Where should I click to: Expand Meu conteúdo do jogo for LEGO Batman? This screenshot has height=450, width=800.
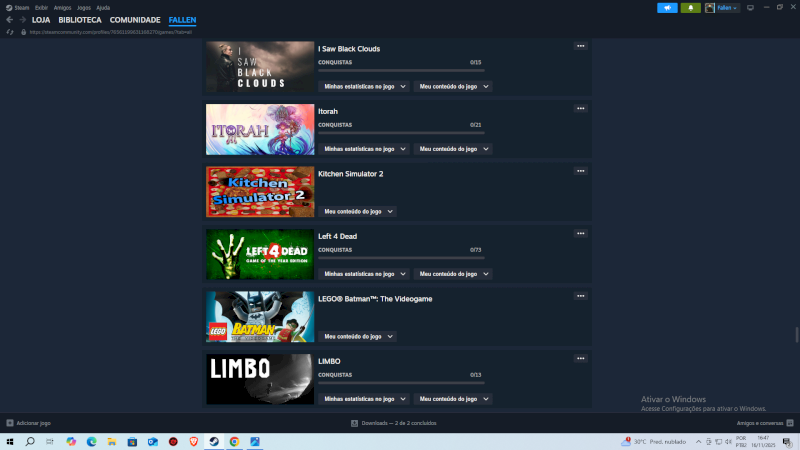pos(358,336)
